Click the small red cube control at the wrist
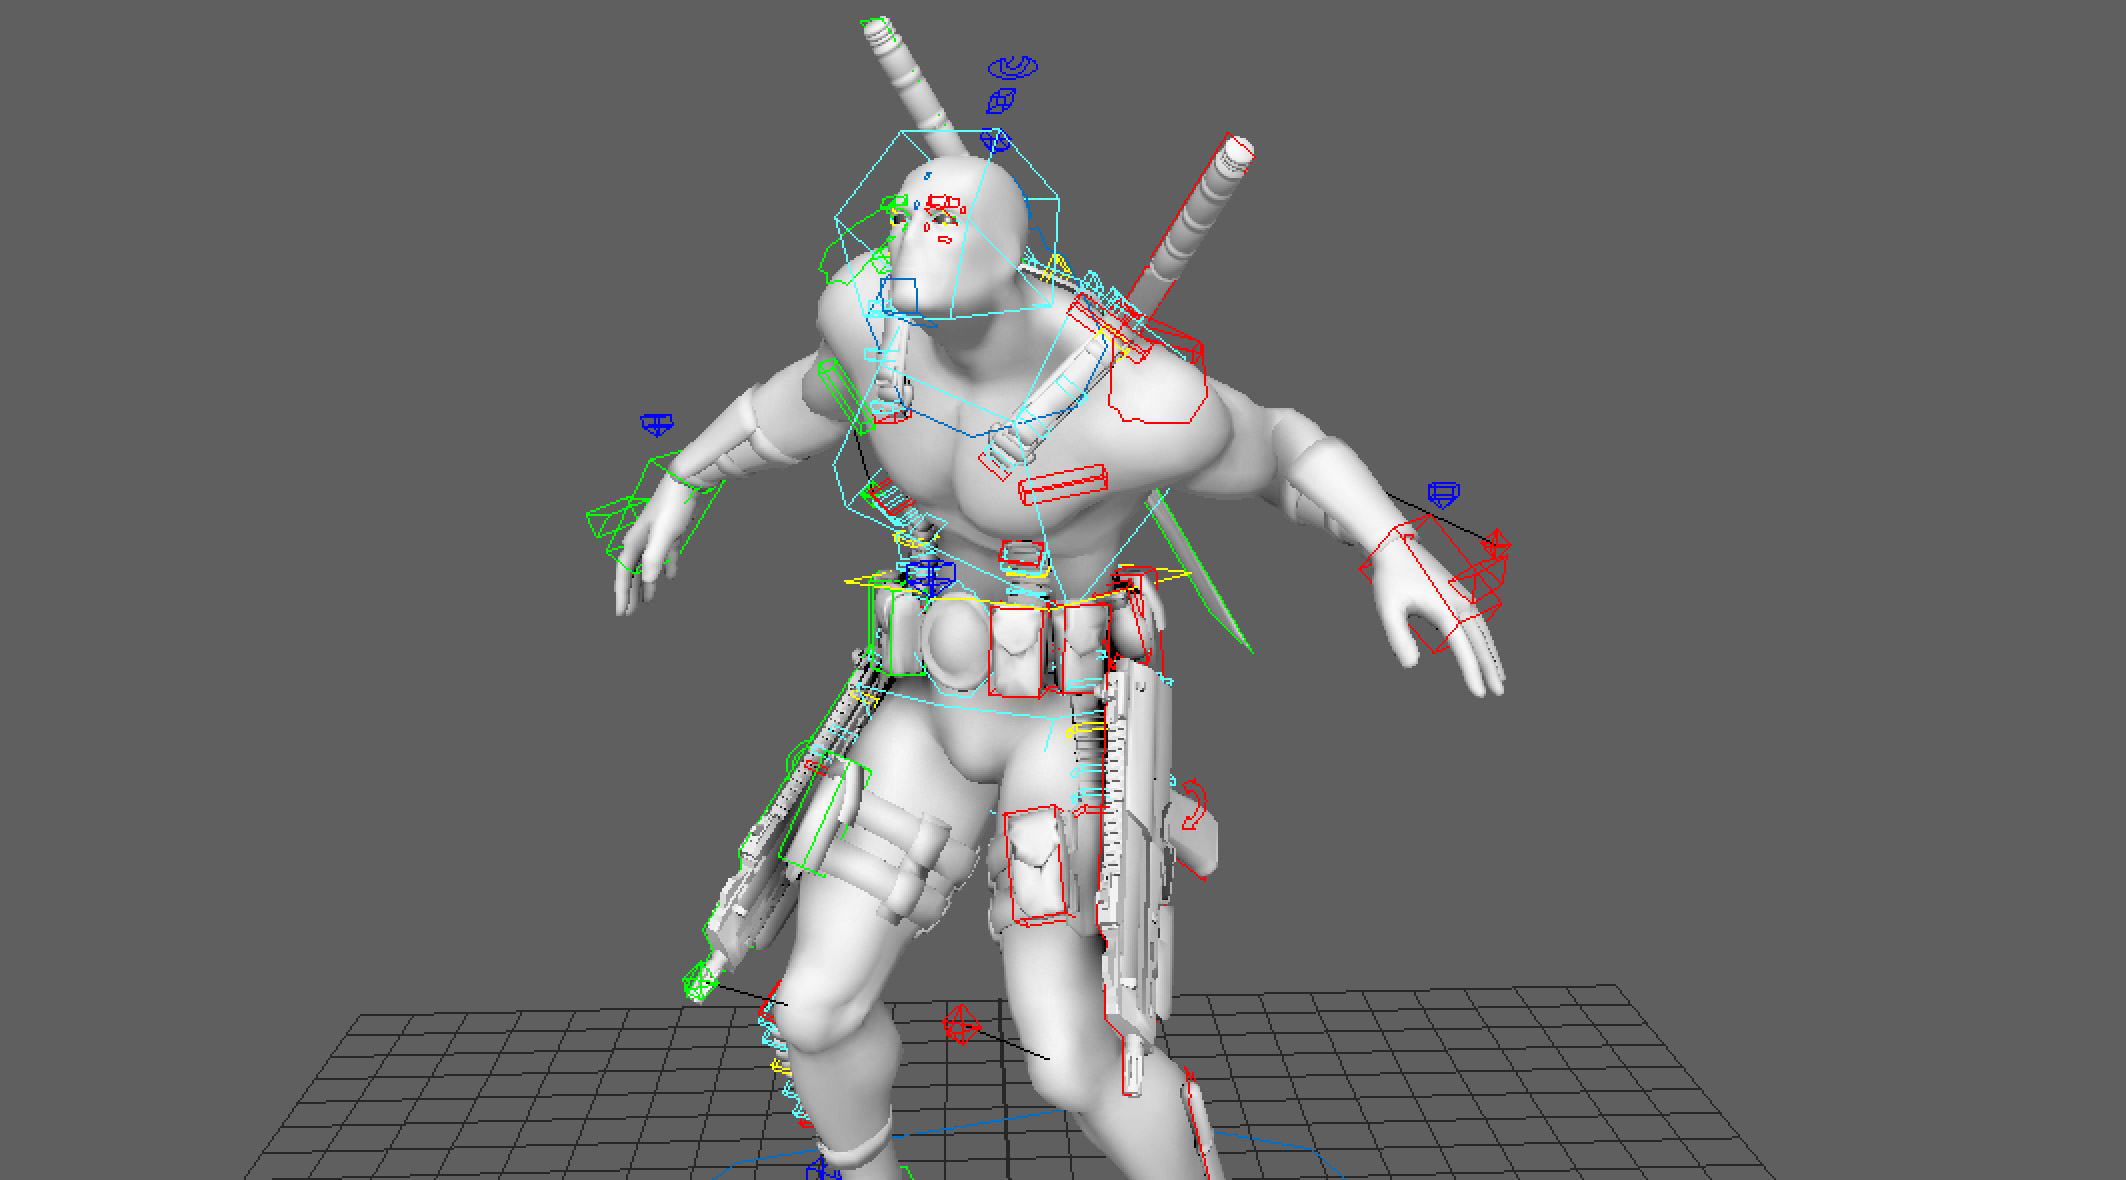Image resolution: width=2126 pixels, height=1180 pixels. (1497, 542)
